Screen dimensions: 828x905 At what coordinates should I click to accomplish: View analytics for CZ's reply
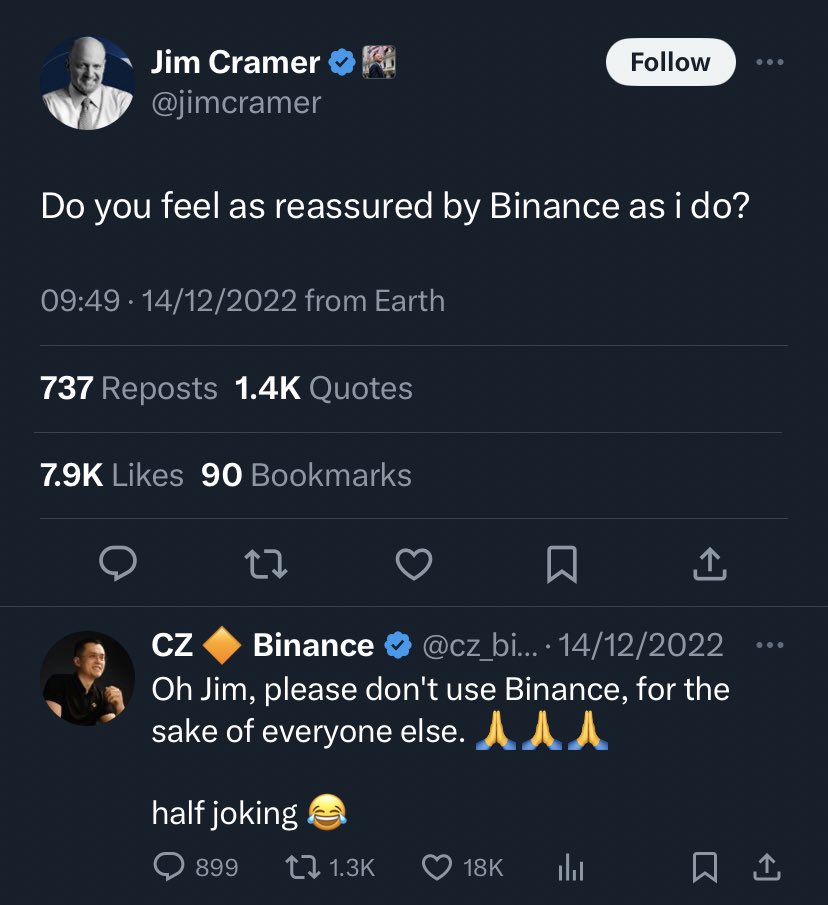[571, 867]
